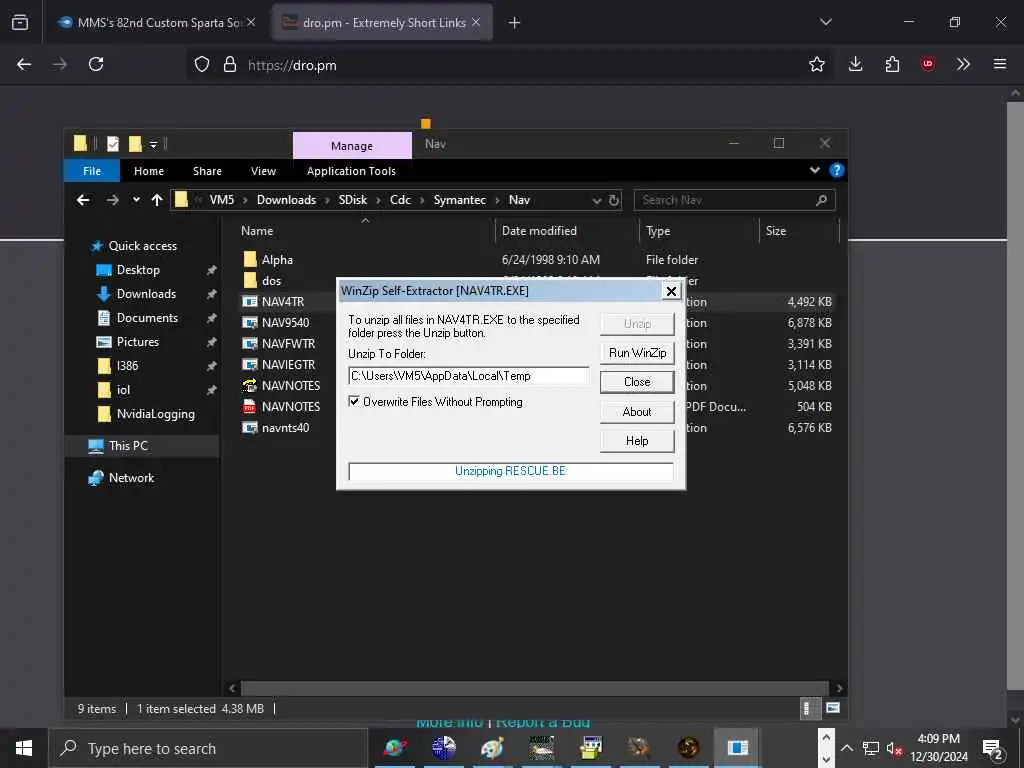Open recent locations dropdown in Explorer
Screen dimensions: 1024x768
tap(136, 200)
